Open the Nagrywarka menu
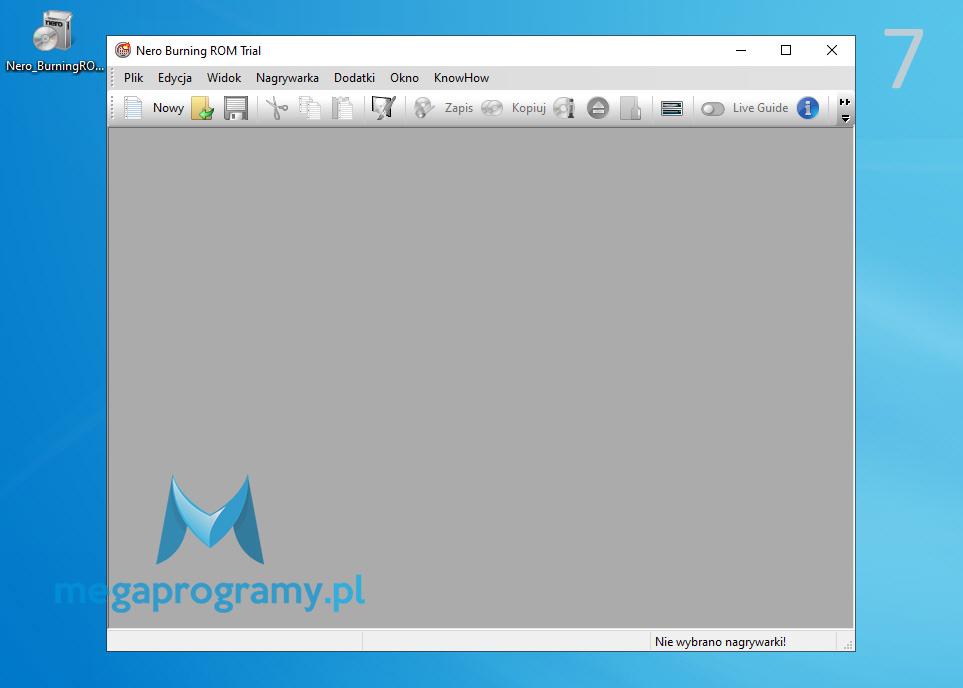The width and height of the screenshot is (963, 688). [x=287, y=78]
